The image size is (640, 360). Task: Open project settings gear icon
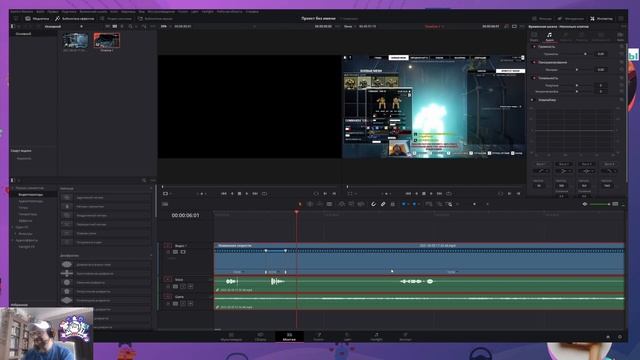point(620,337)
